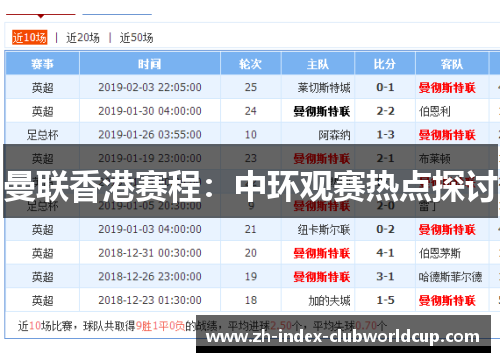Open the 2-1 score against 布莱顿
The image size is (500, 362).
click(385, 158)
